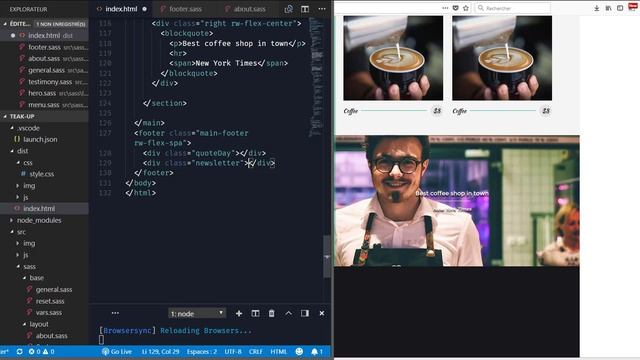640x360 pixels.
Task: Click the EXPLORATEUR panel header
Action: pyautogui.click(x=29, y=9)
